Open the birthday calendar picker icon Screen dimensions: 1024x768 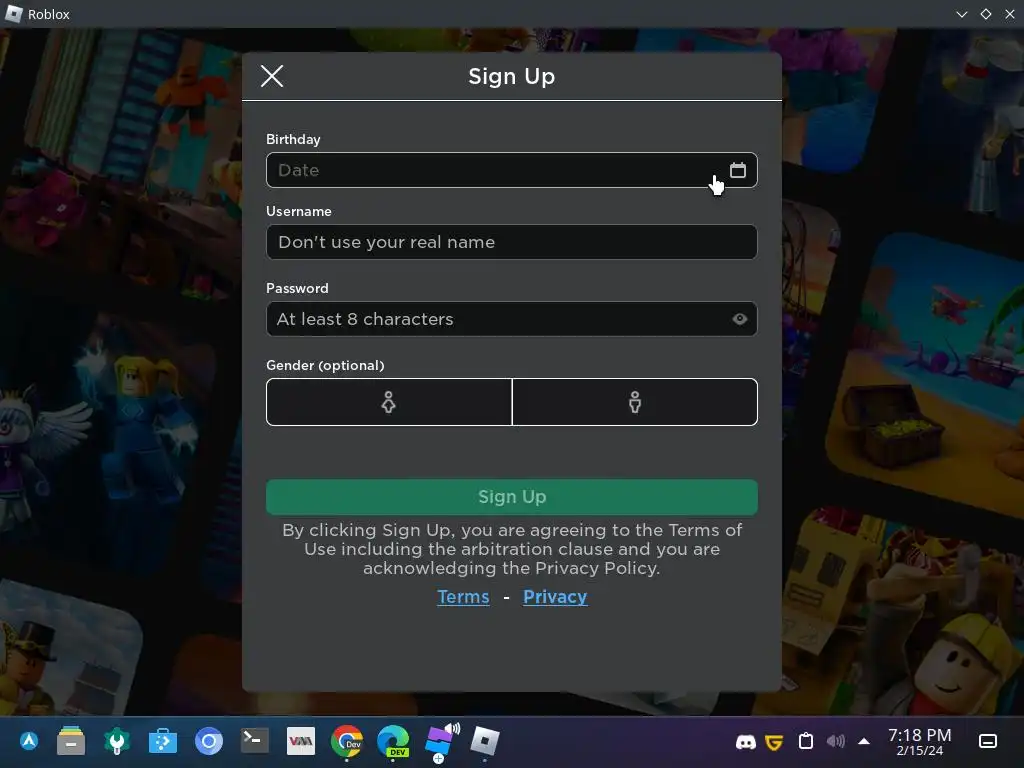point(737,170)
